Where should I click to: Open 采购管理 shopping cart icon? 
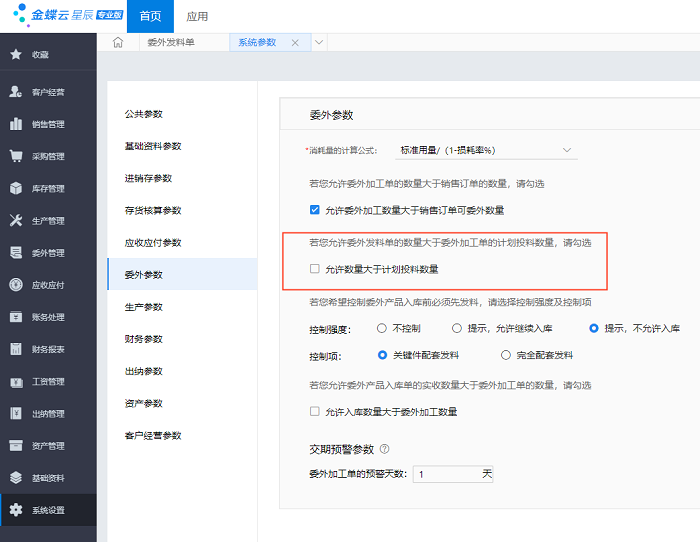pyautogui.click(x=16, y=156)
